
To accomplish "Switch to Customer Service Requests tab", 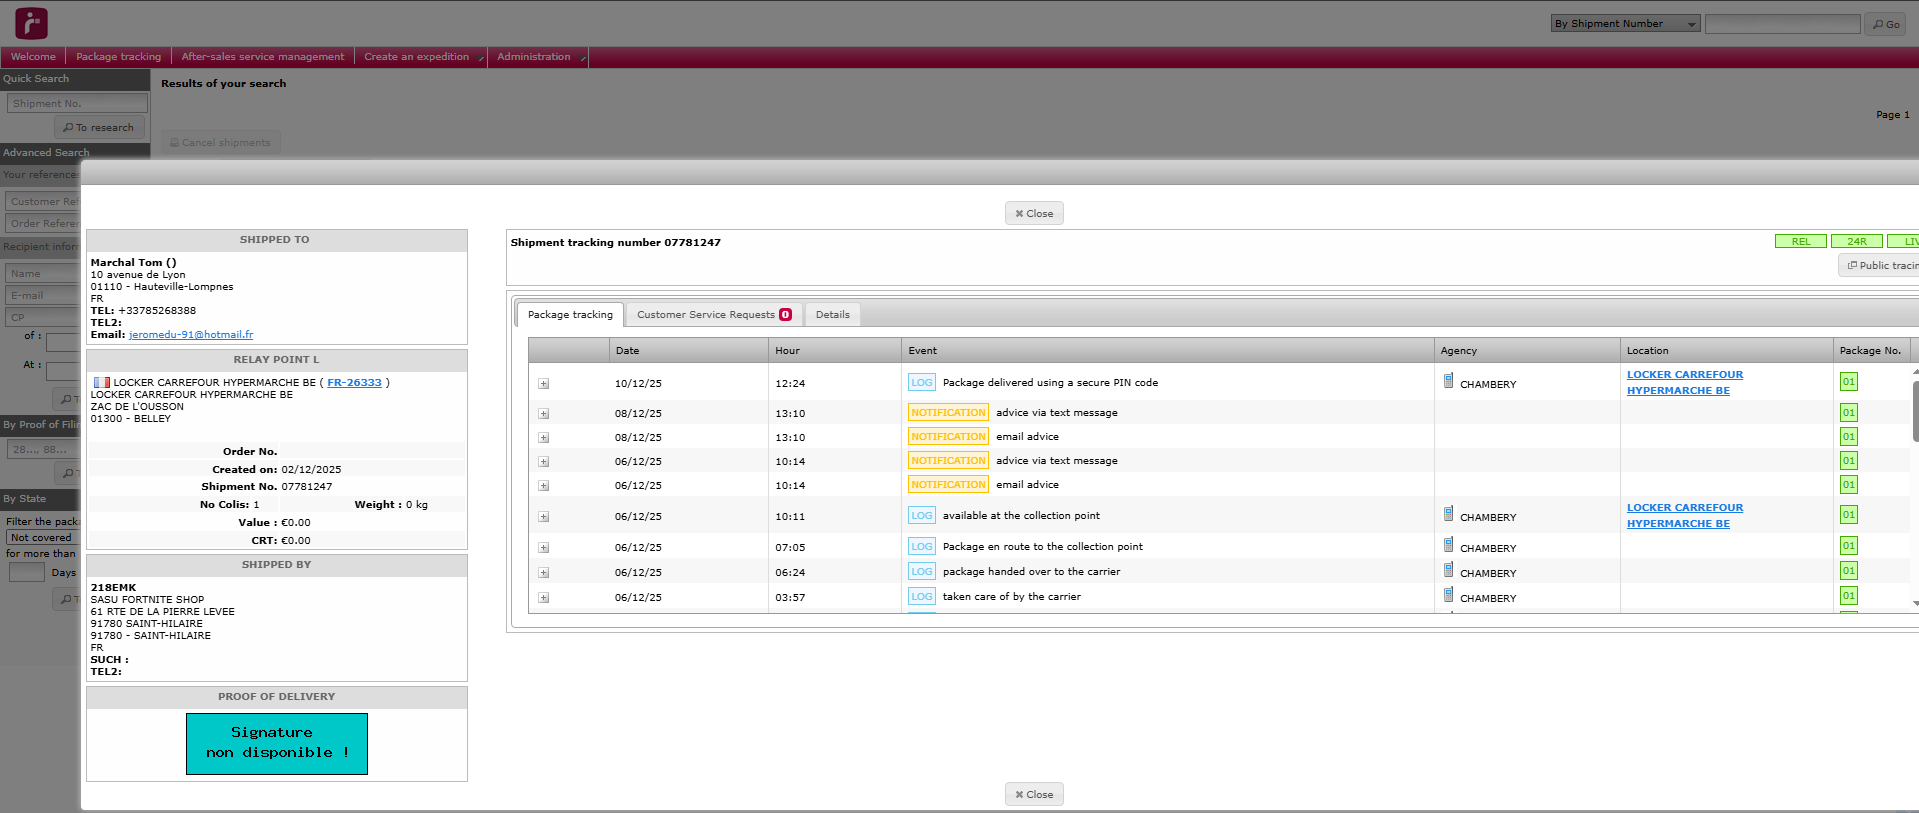I will [713, 315].
